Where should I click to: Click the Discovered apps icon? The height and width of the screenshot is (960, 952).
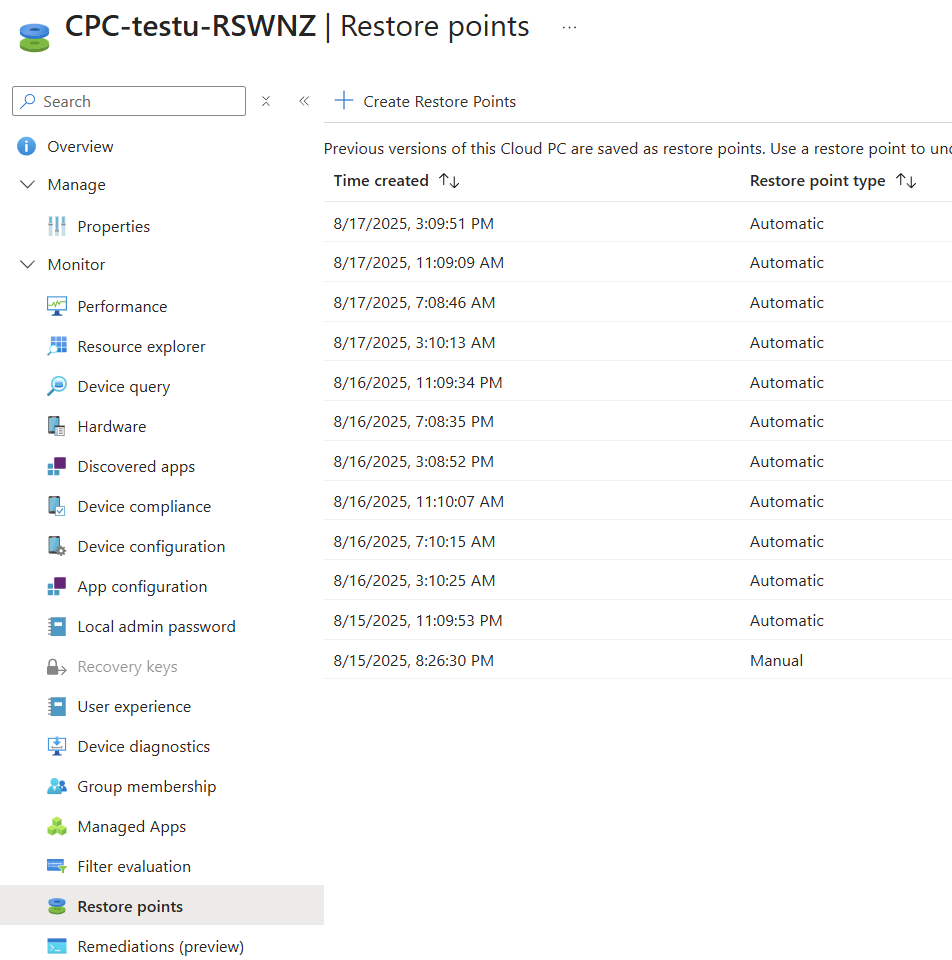57,466
